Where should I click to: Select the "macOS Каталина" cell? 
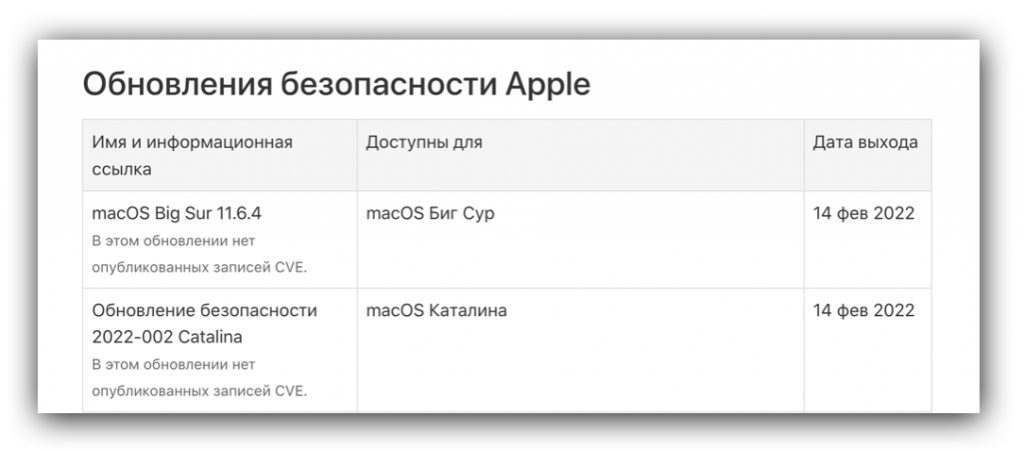coord(436,310)
